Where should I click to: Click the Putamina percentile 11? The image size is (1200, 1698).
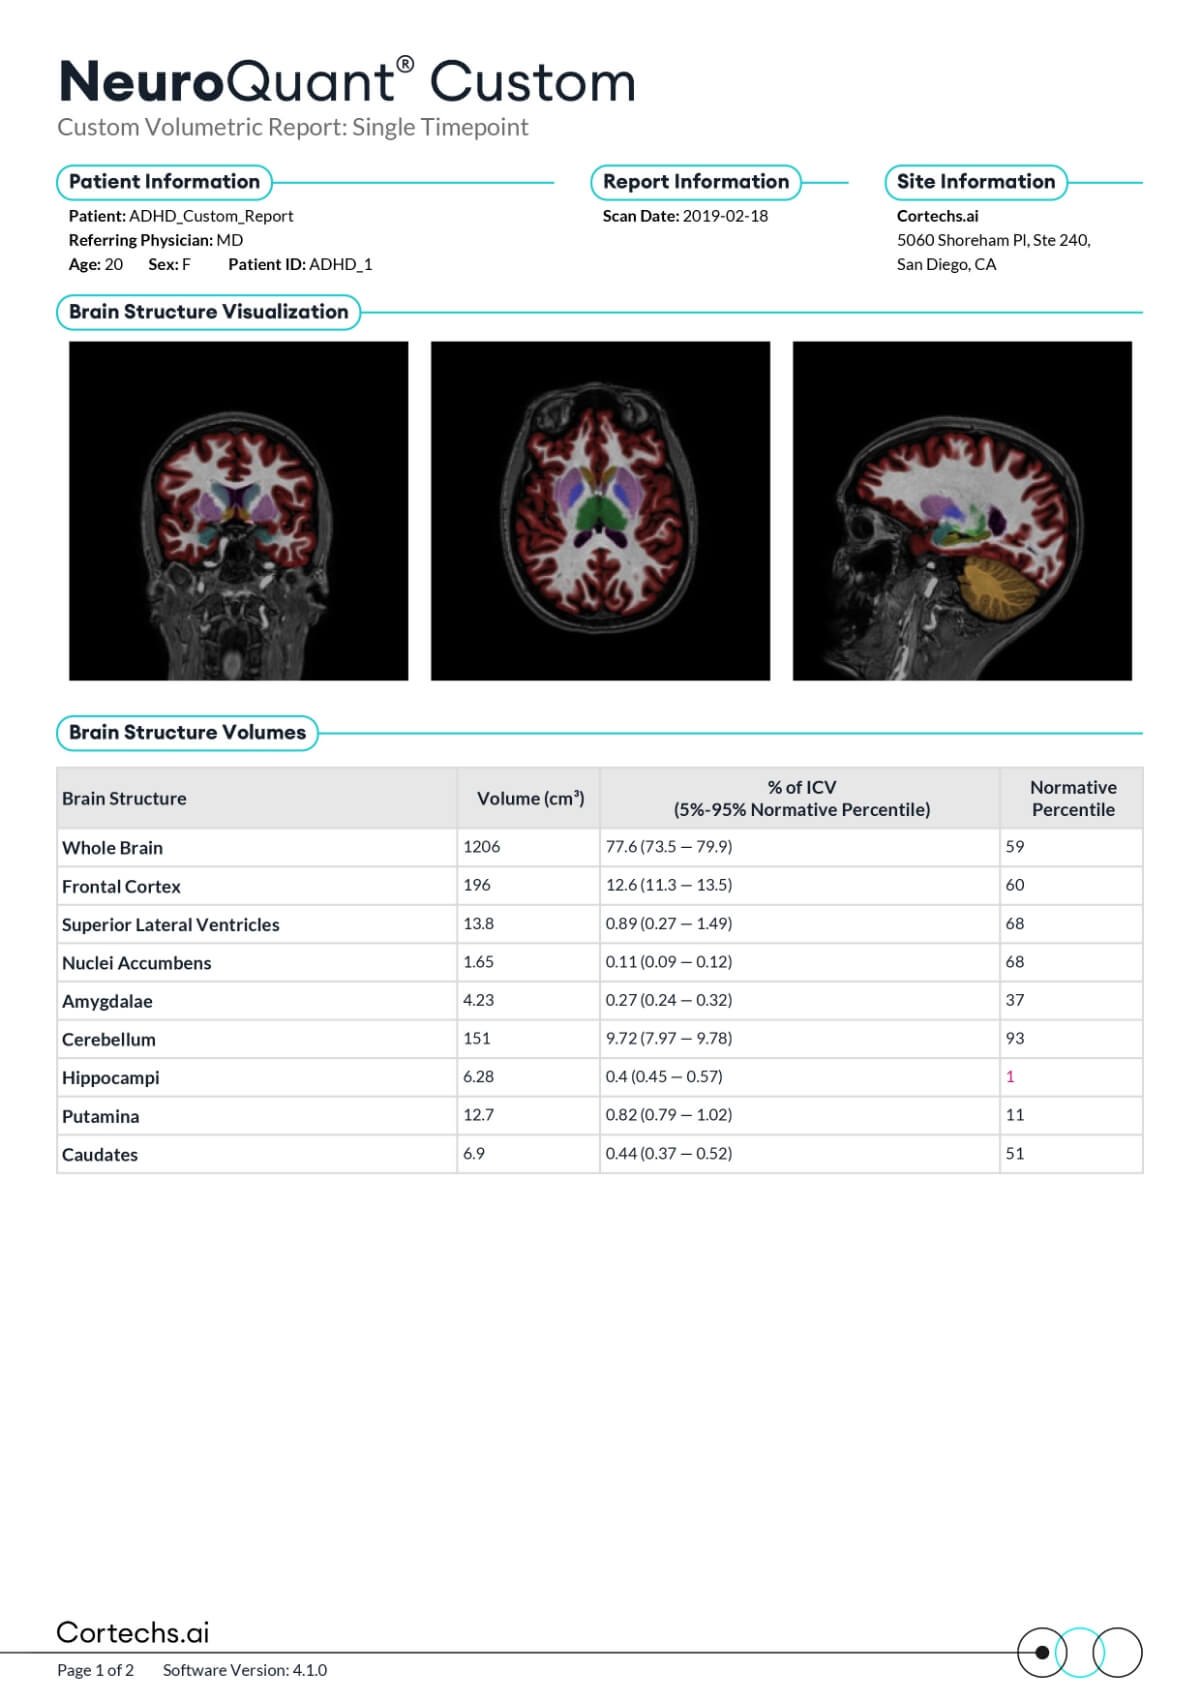coord(1015,1114)
